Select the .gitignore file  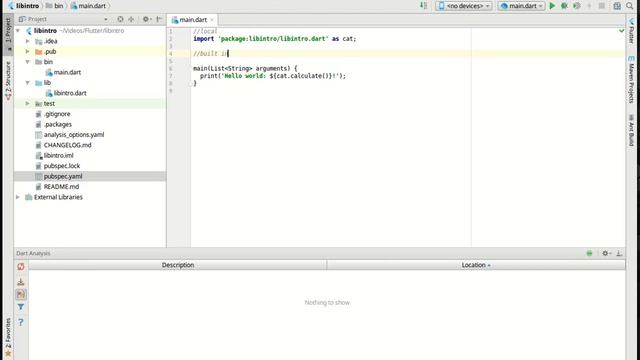pyautogui.click(x=57, y=114)
